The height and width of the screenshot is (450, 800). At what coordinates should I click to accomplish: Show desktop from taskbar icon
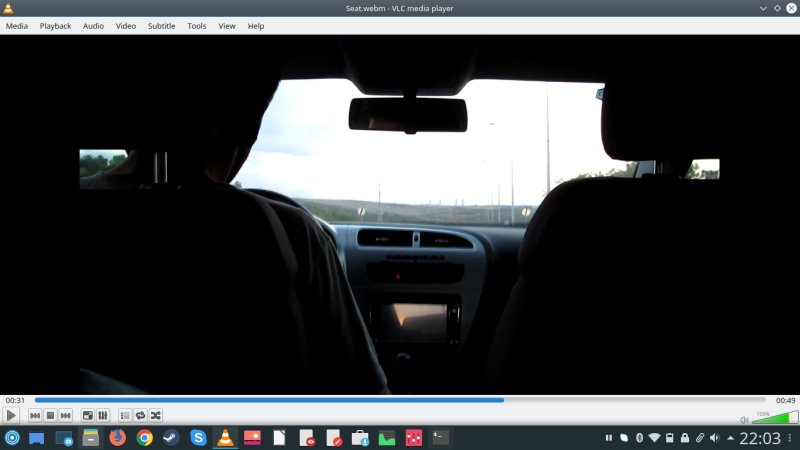36,438
